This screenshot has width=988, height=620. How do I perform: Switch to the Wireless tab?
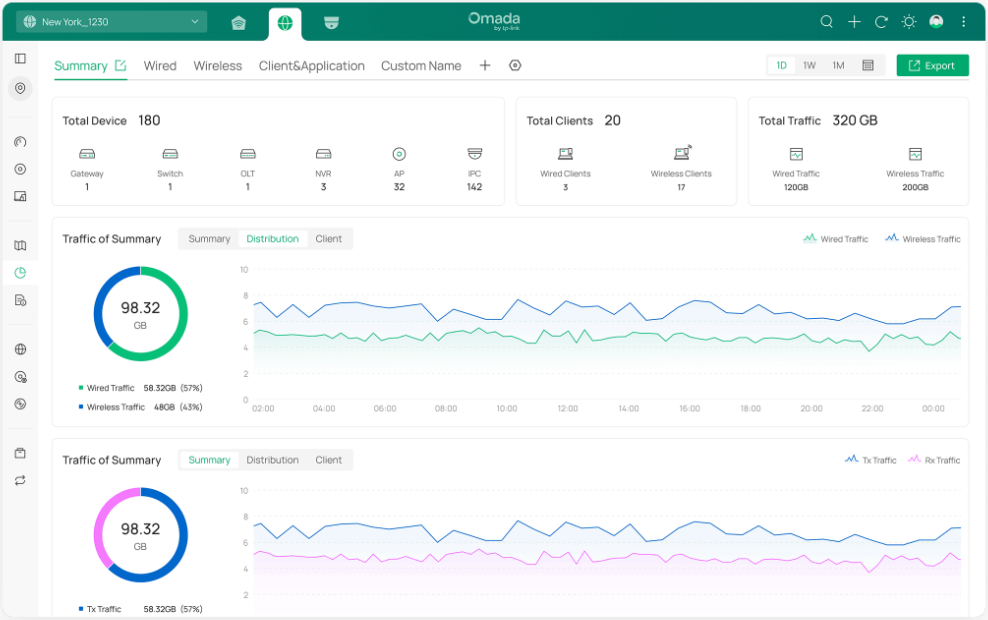pos(217,65)
